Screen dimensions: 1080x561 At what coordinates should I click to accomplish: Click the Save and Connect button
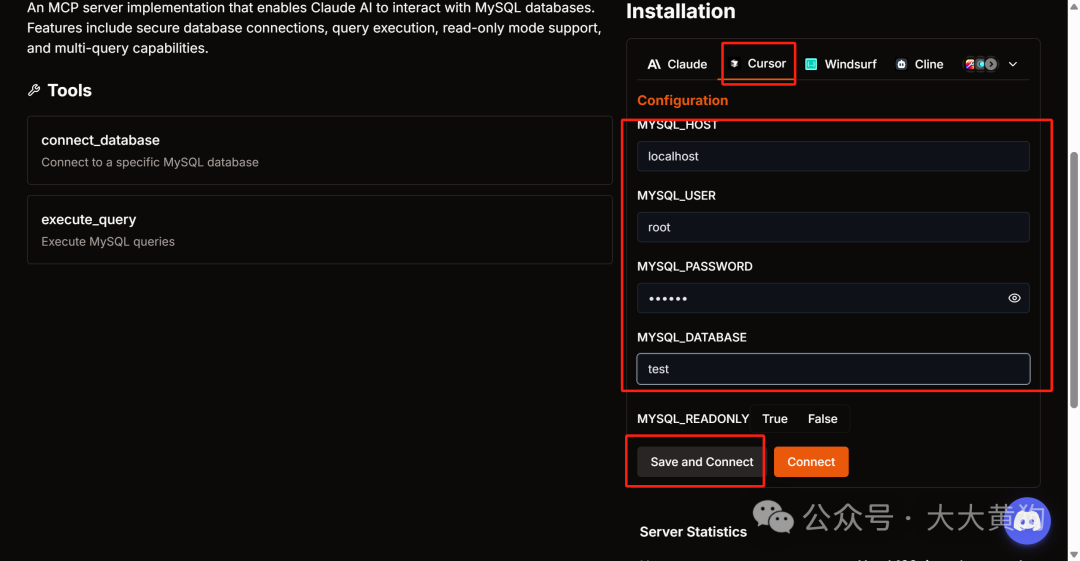(x=701, y=462)
